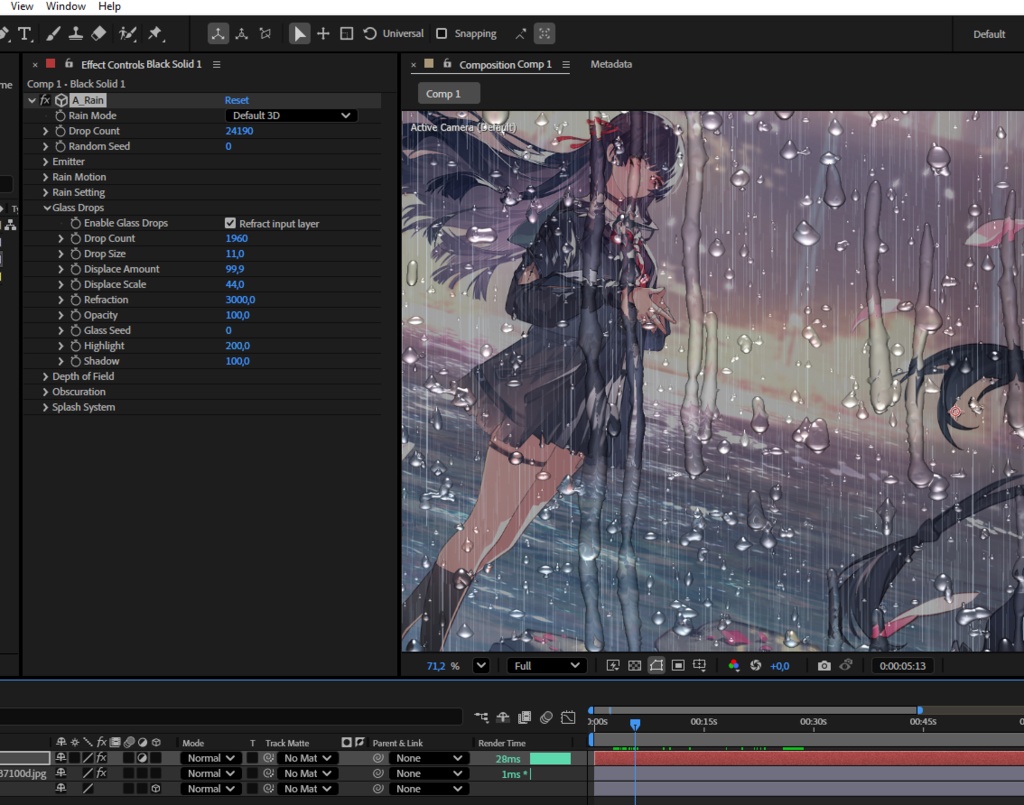Activate View Axis mode
This screenshot has height=805, width=1024.
pyautogui.click(x=265, y=34)
